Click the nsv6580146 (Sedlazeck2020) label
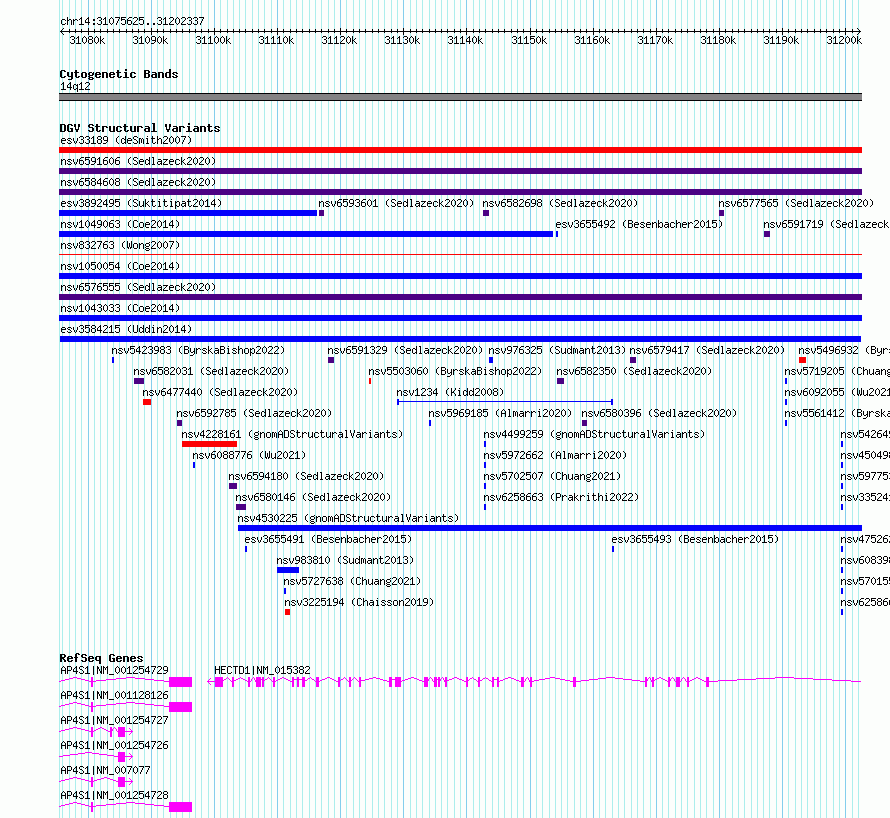Image resolution: width=890 pixels, height=818 pixels. (313, 497)
